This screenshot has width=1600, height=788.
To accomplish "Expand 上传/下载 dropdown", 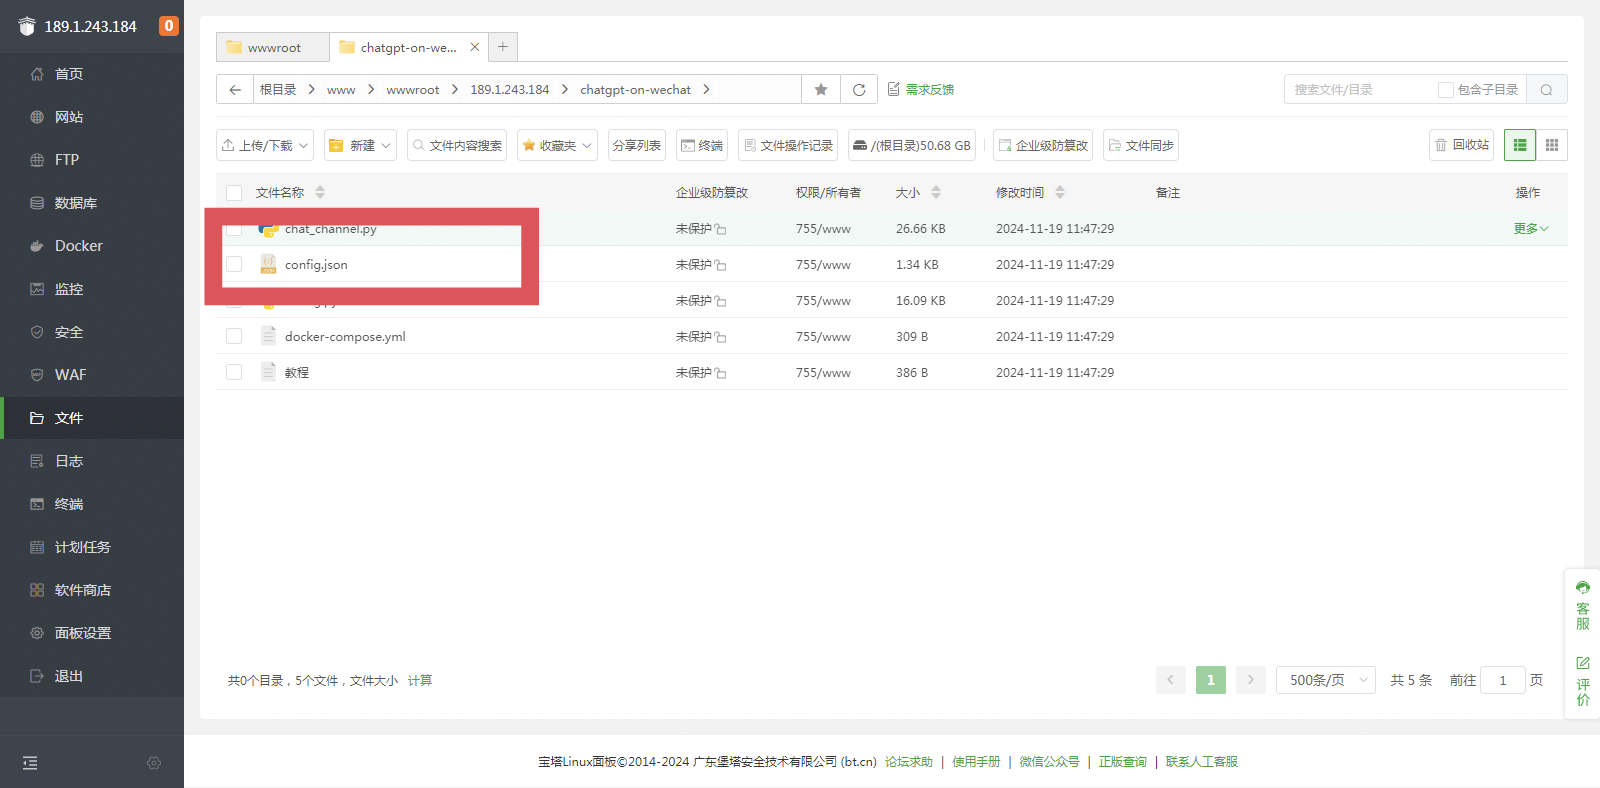I will [x=265, y=145].
